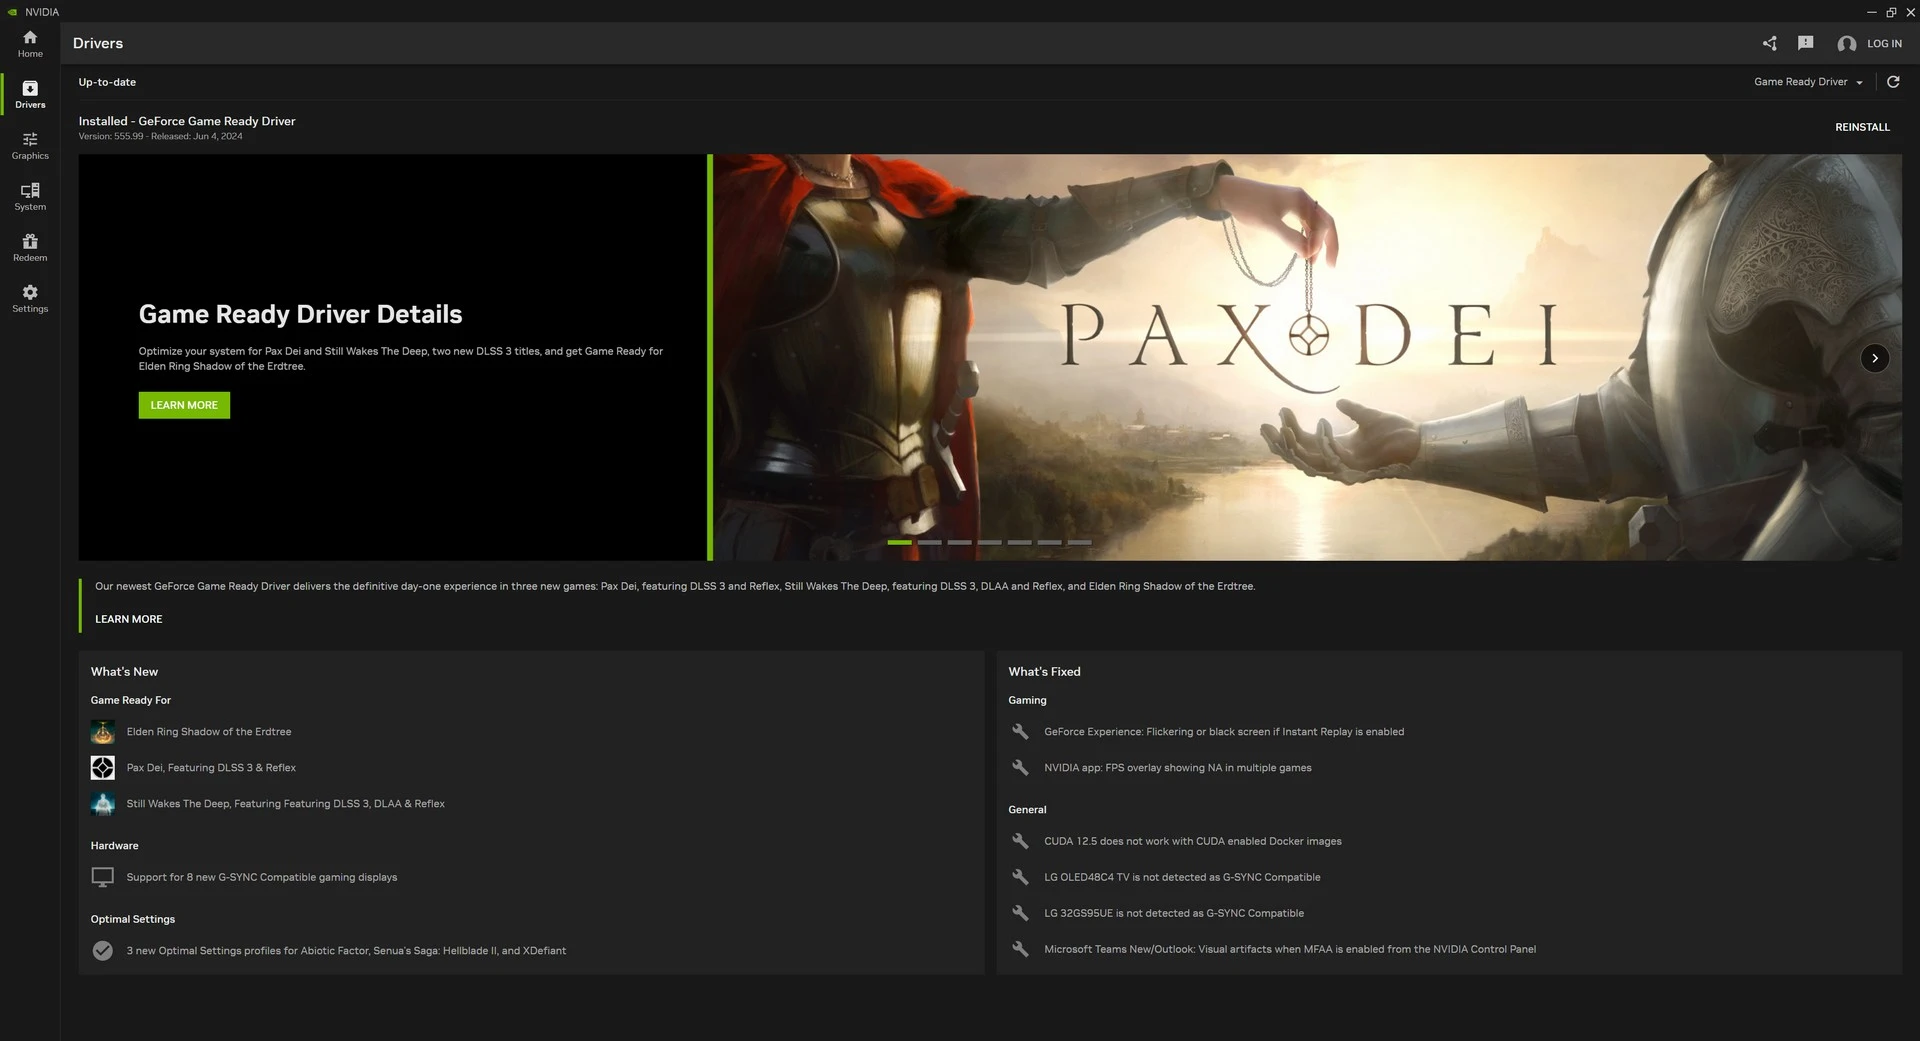Select 'GeForce Experience: Flickering or black screen' text
The height and width of the screenshot is (1041, 1920).
(x=1224, y=732)
